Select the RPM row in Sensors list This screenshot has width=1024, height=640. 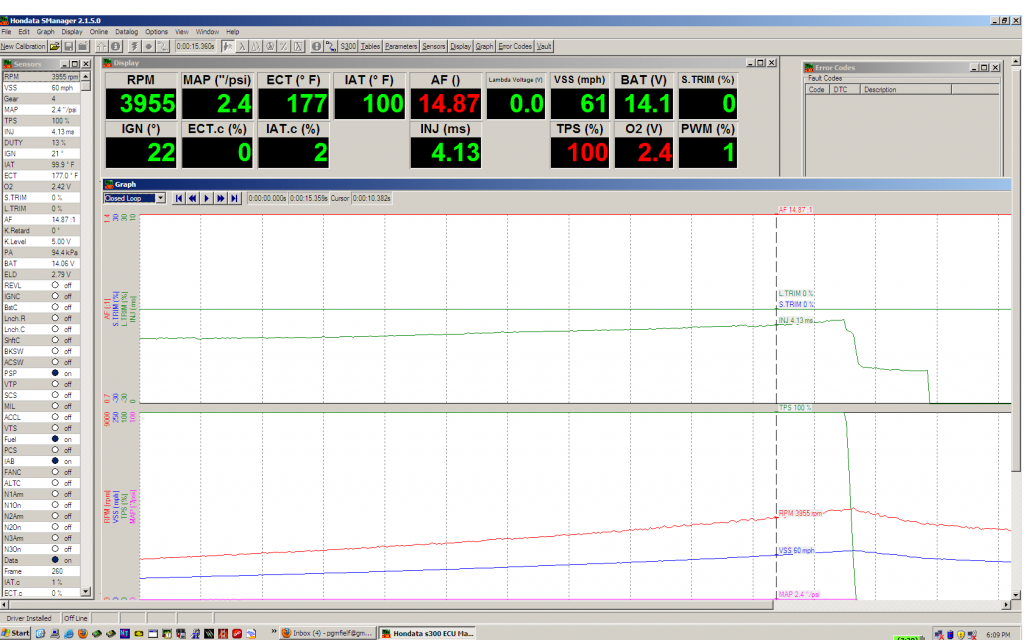point(40,77)
